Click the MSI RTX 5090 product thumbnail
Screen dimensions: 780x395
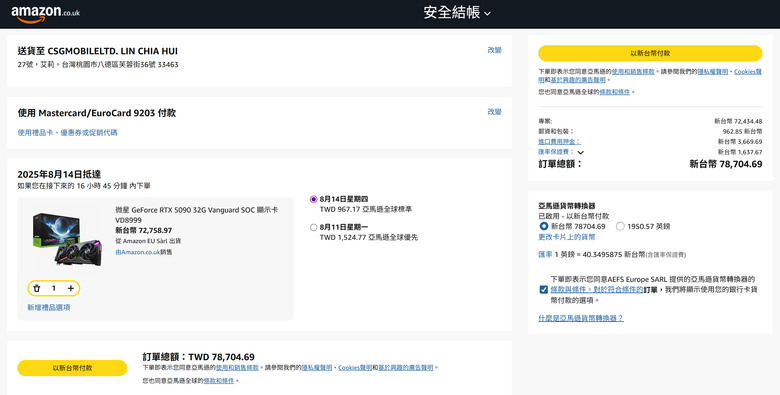pyautogui.click(x=67, y=239)
